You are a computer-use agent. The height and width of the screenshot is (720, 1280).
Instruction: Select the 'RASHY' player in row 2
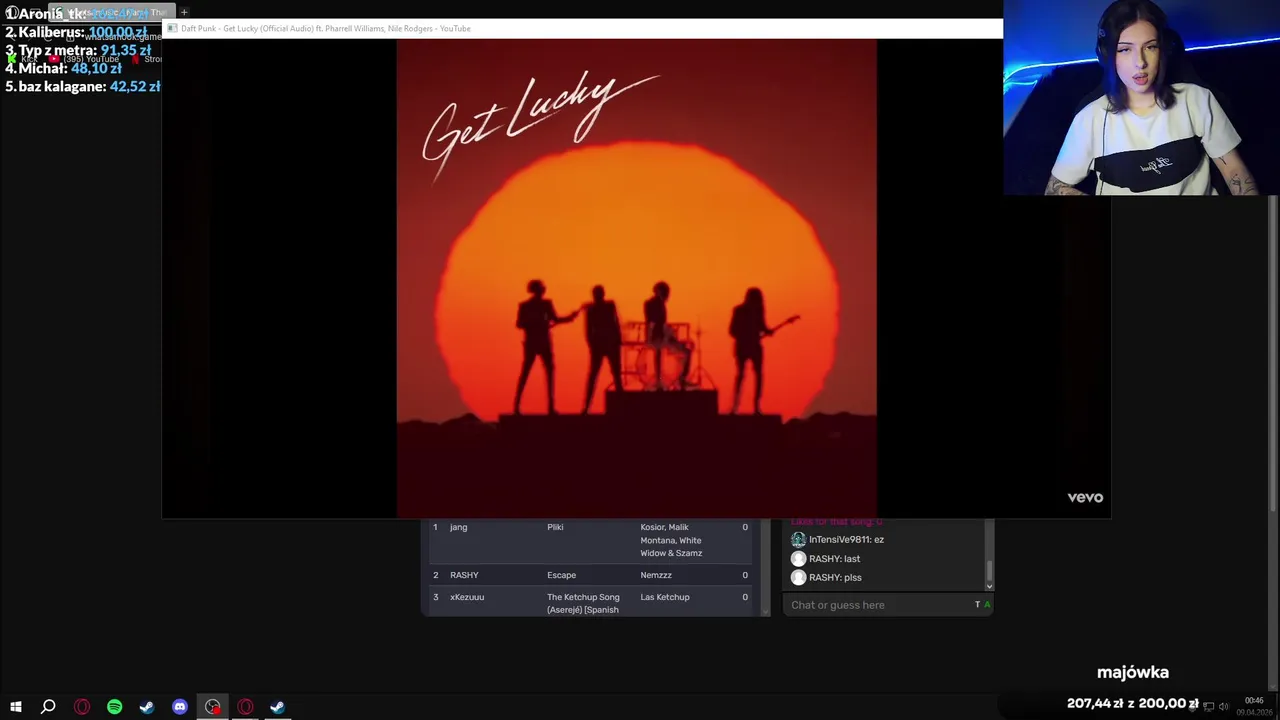[464, 575]
